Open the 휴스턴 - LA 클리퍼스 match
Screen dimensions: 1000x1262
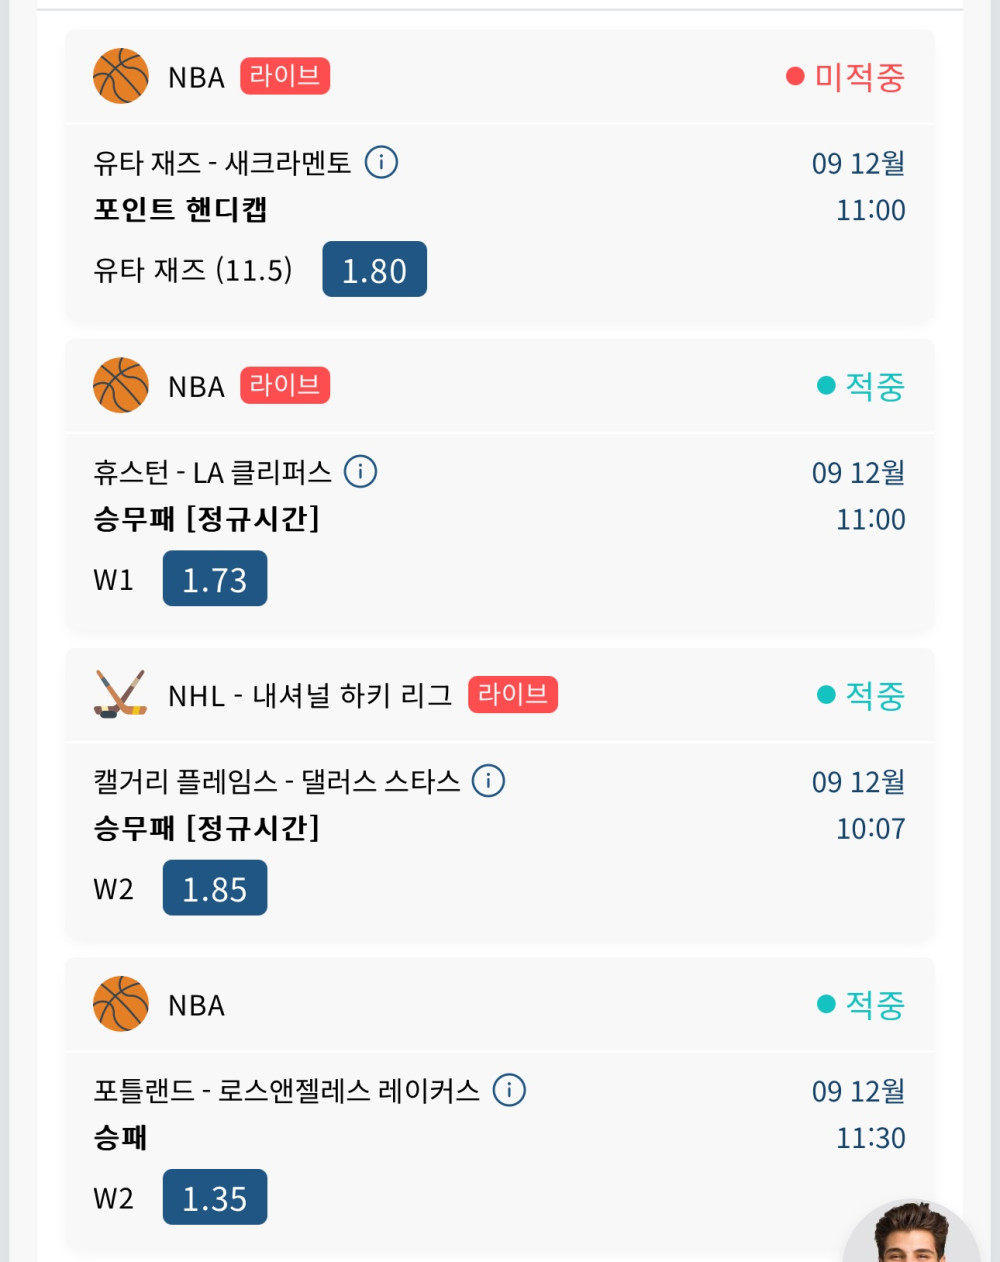click(212, 472)
